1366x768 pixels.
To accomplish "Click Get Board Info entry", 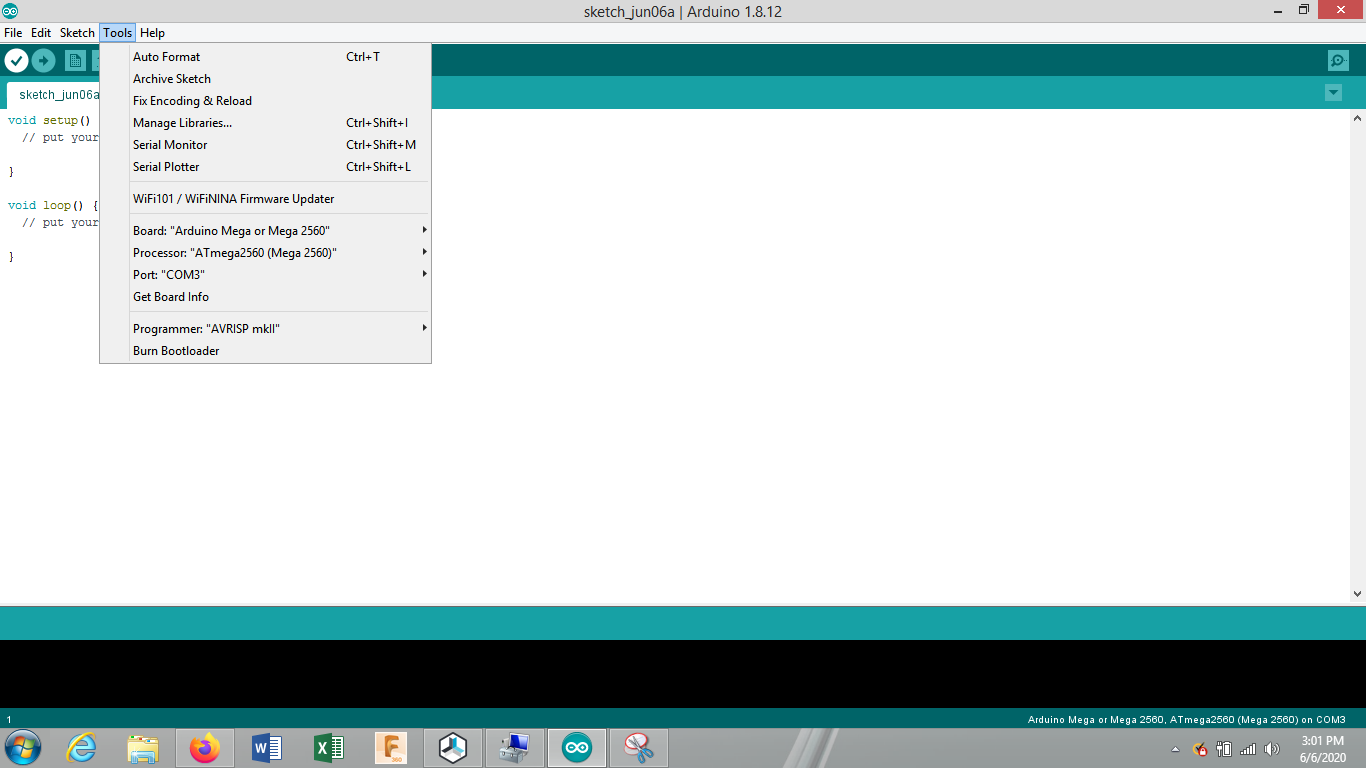I will (x=266, y=297).
